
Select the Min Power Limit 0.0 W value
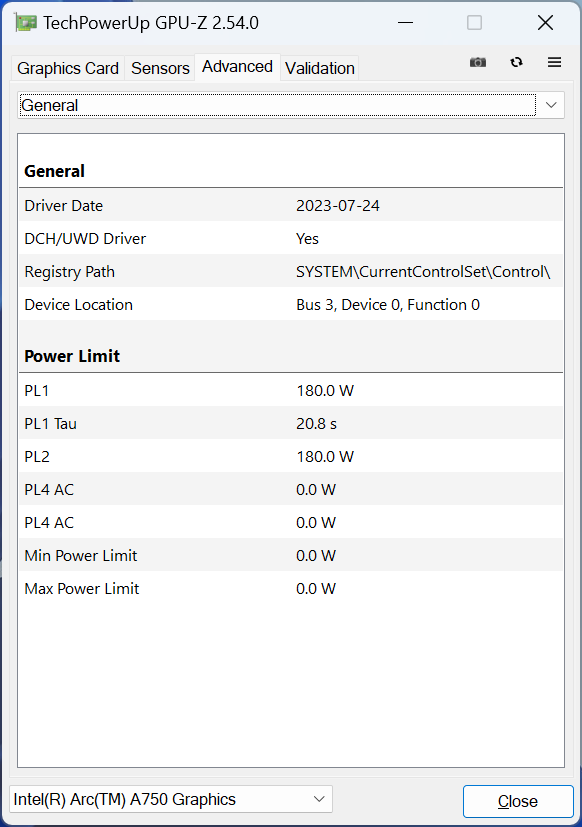[x=316, y=555]
